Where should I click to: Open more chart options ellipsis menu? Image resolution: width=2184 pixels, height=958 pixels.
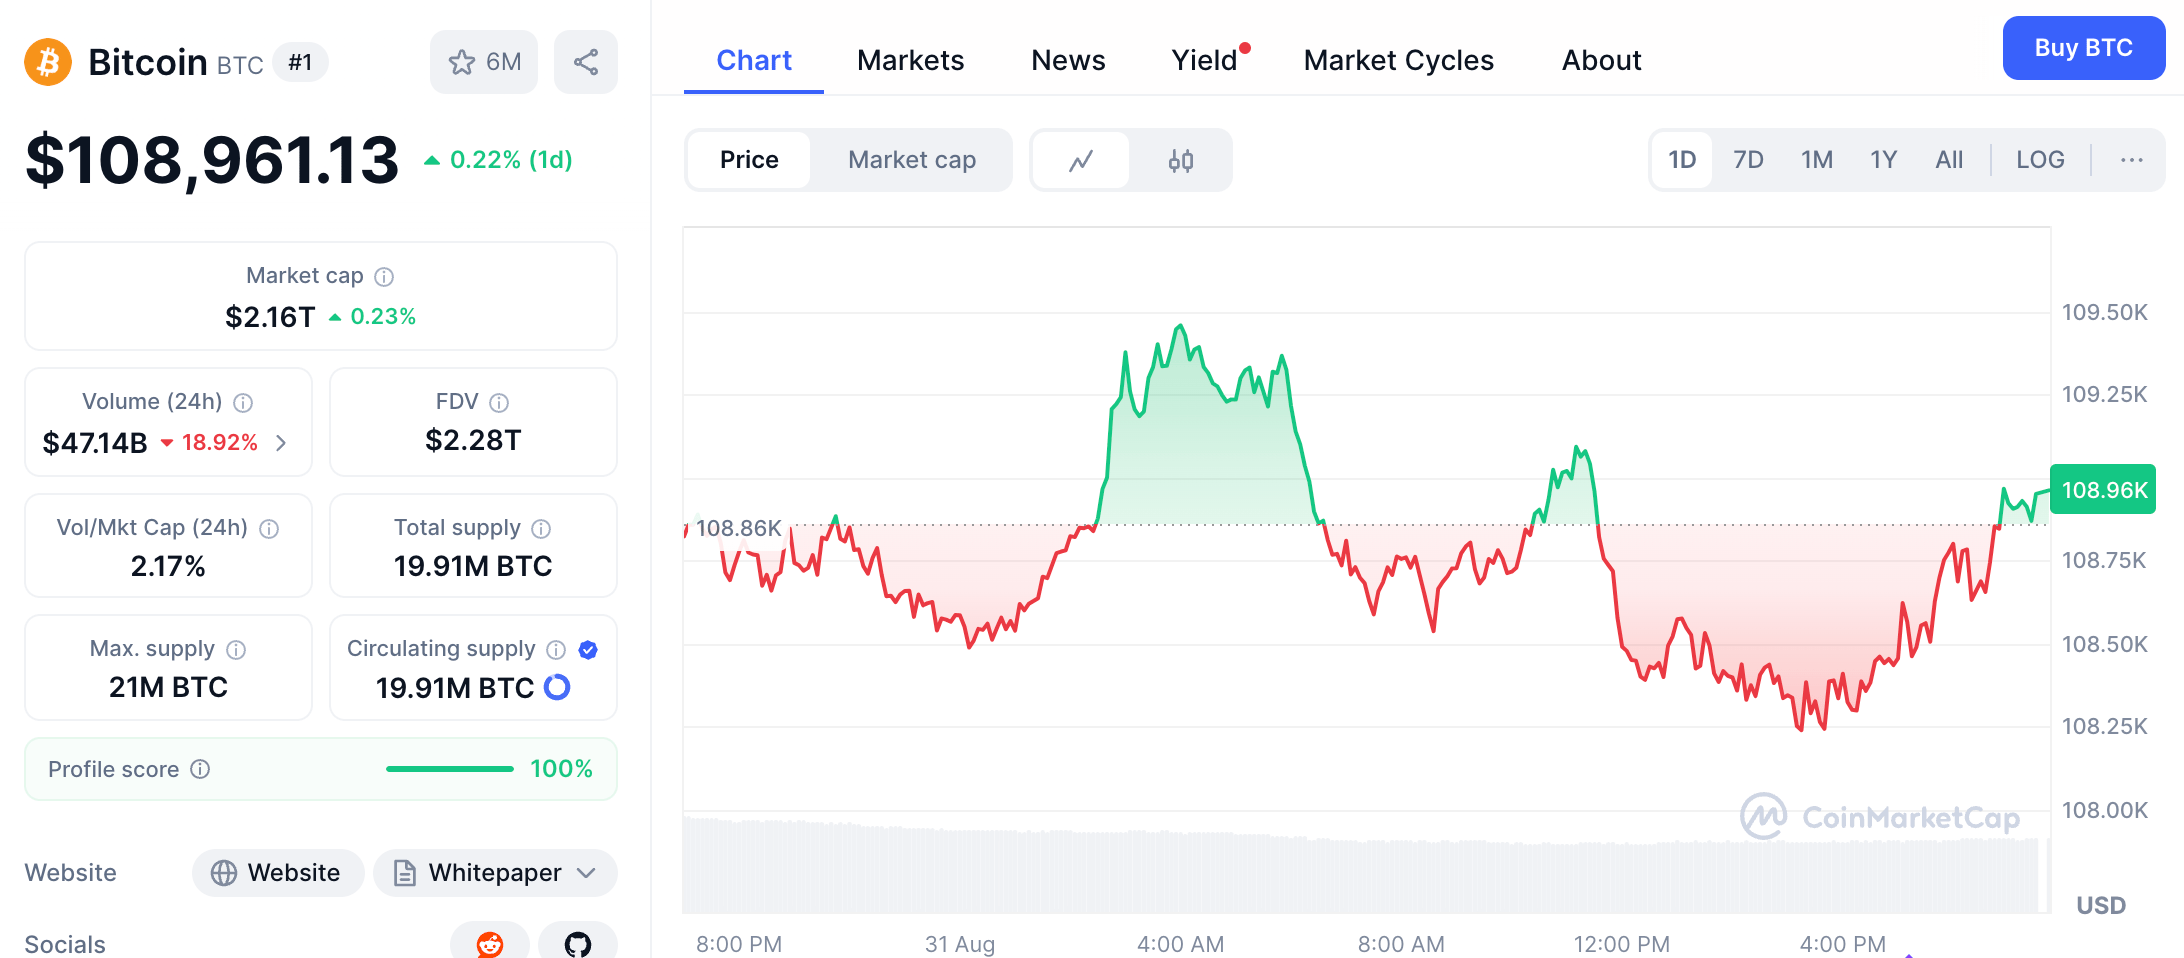pyautogui.click(x=2131, y=160)
